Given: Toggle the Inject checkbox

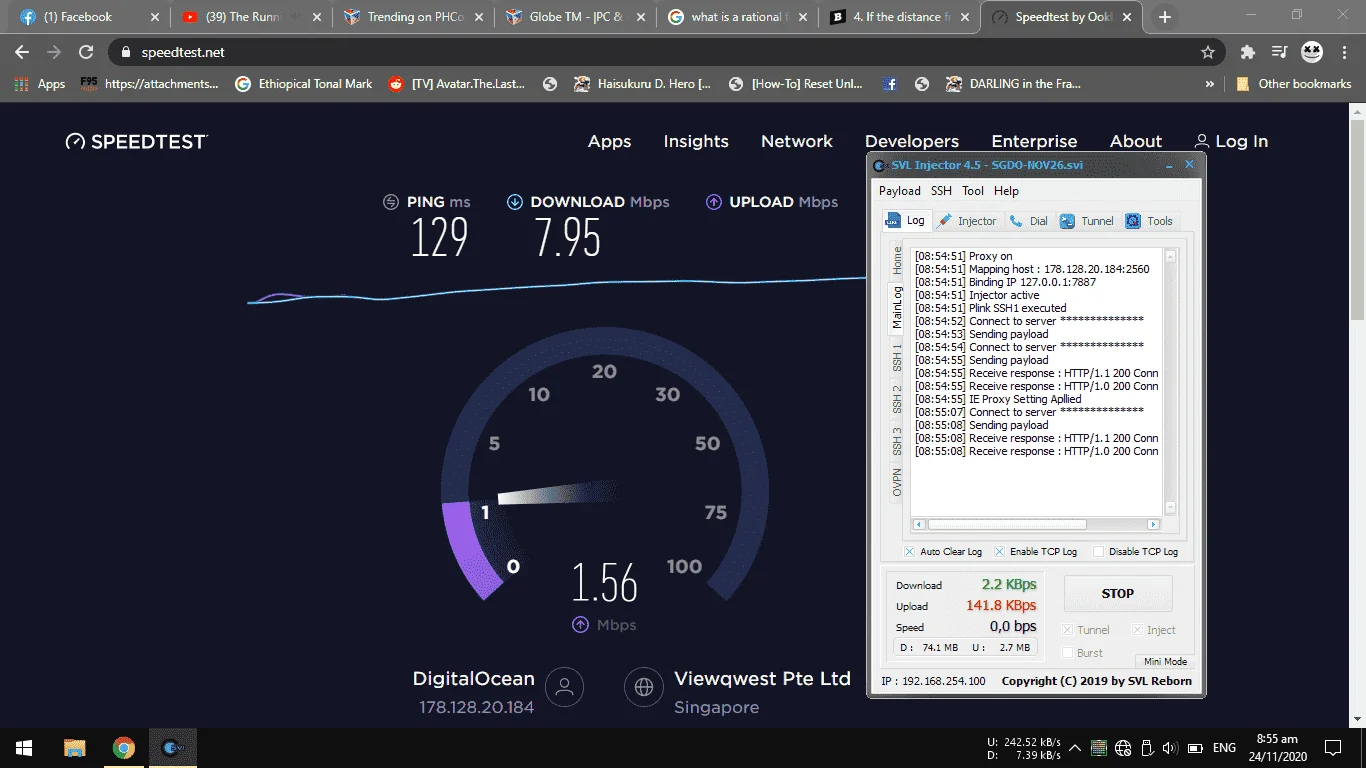Looking at the screenshot, I should [1138, 630].
